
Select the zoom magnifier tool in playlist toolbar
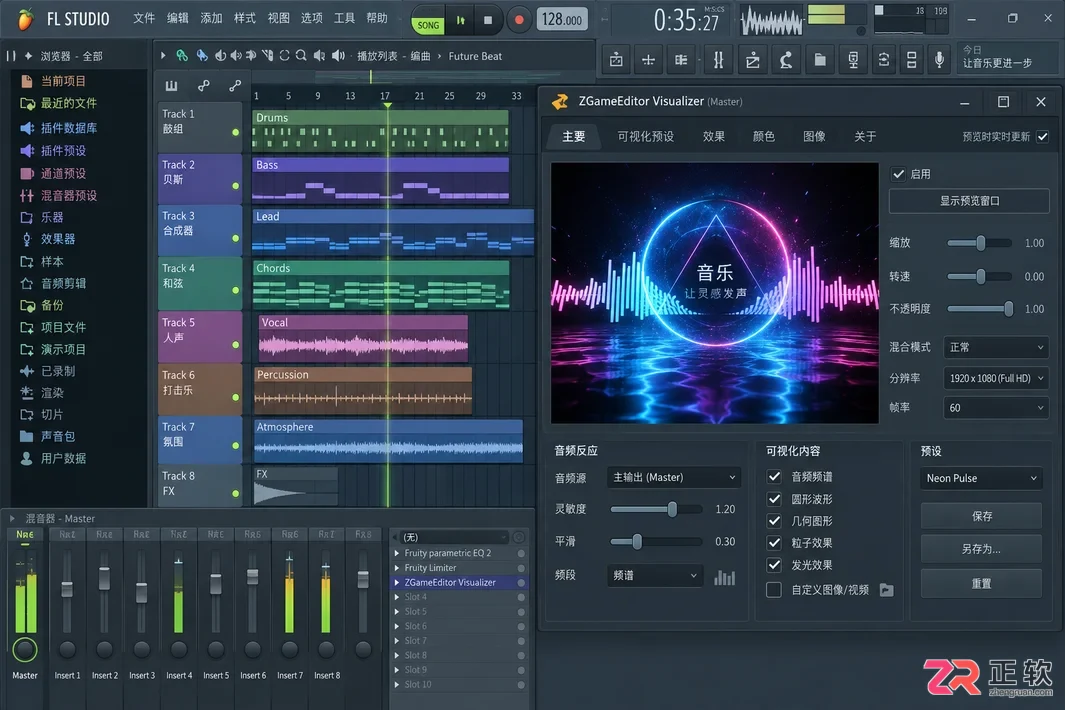[x=301, y=56]
